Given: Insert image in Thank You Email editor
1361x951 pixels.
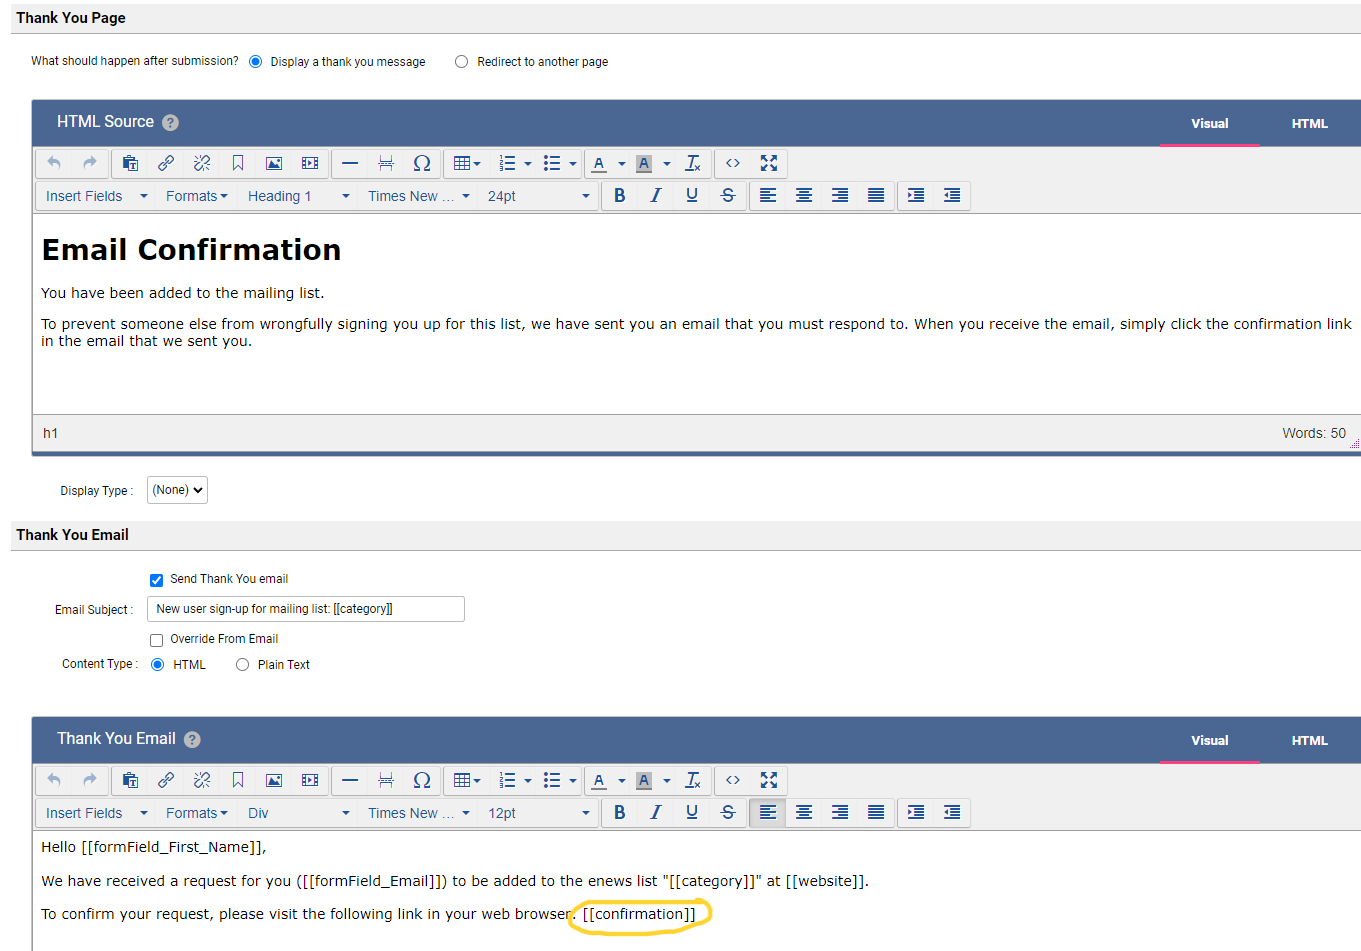Looking at the screenshot, I should 274,780.
